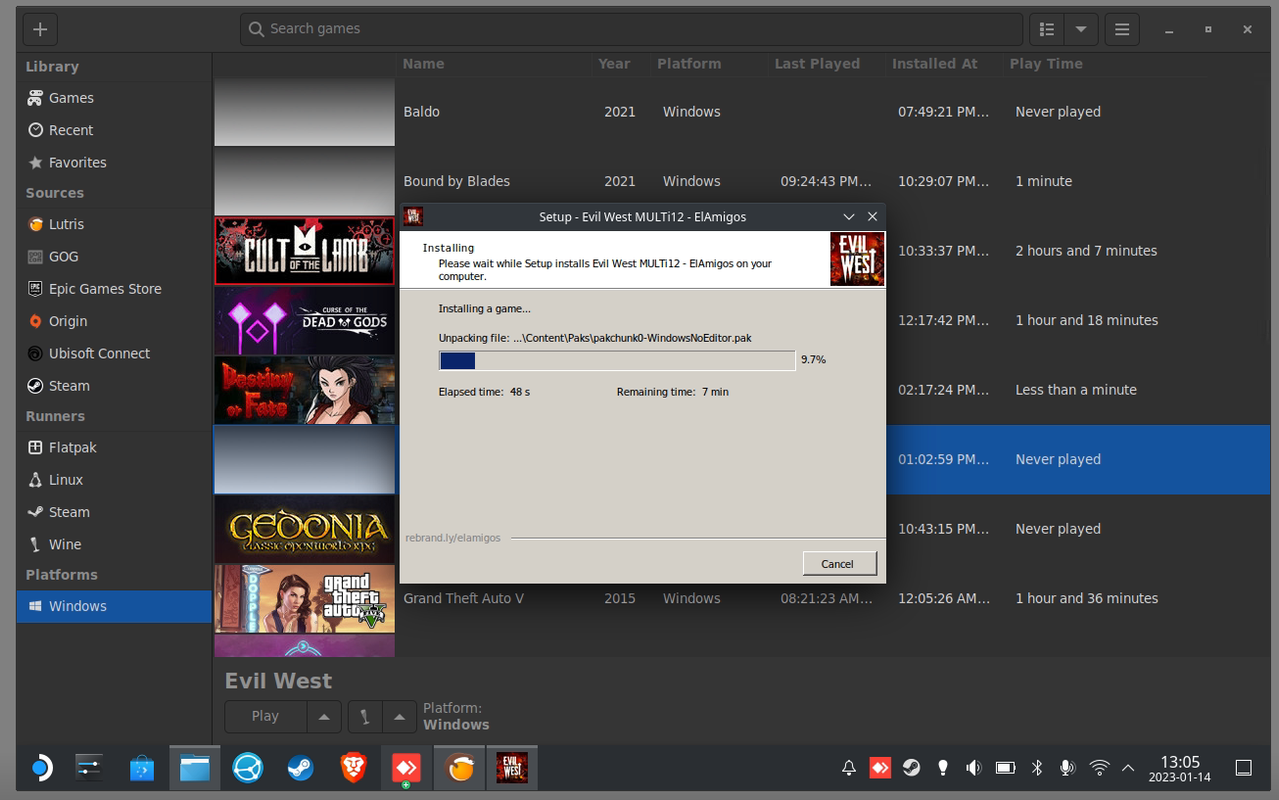Image resolution: width=1279 pixels, height=800 pixels.
Task: Sort by the Year column header
Action: 614,63
